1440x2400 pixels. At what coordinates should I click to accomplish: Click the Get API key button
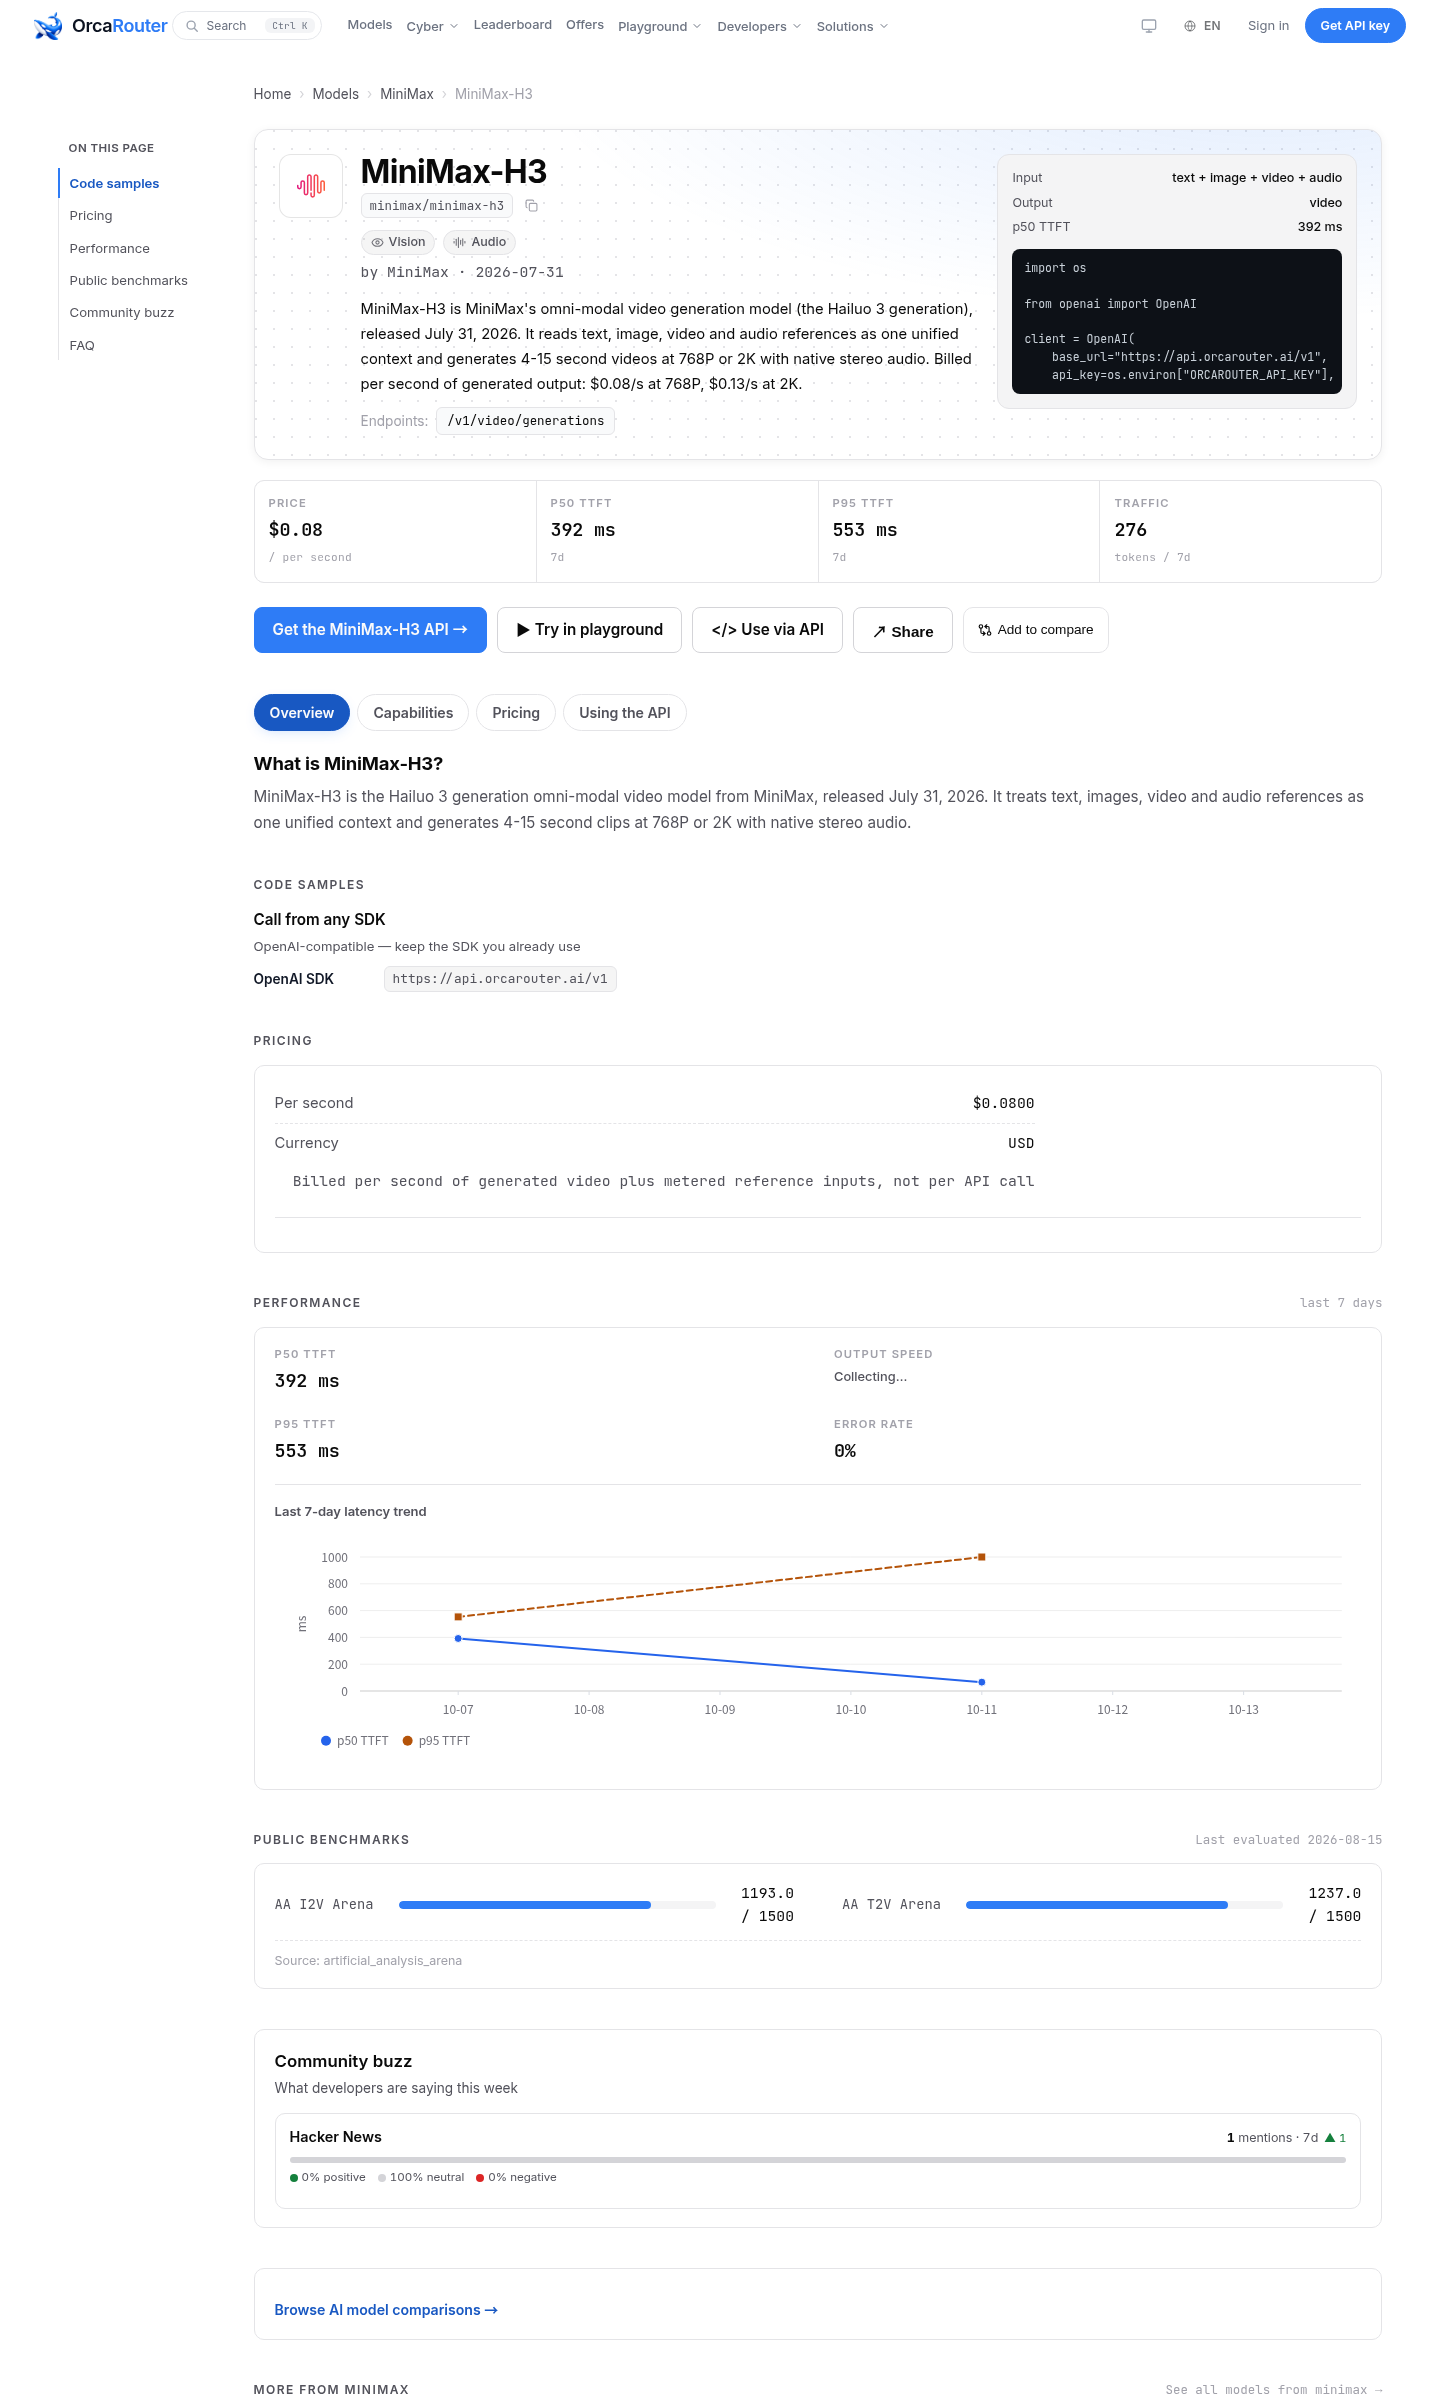click(1355, 26)
